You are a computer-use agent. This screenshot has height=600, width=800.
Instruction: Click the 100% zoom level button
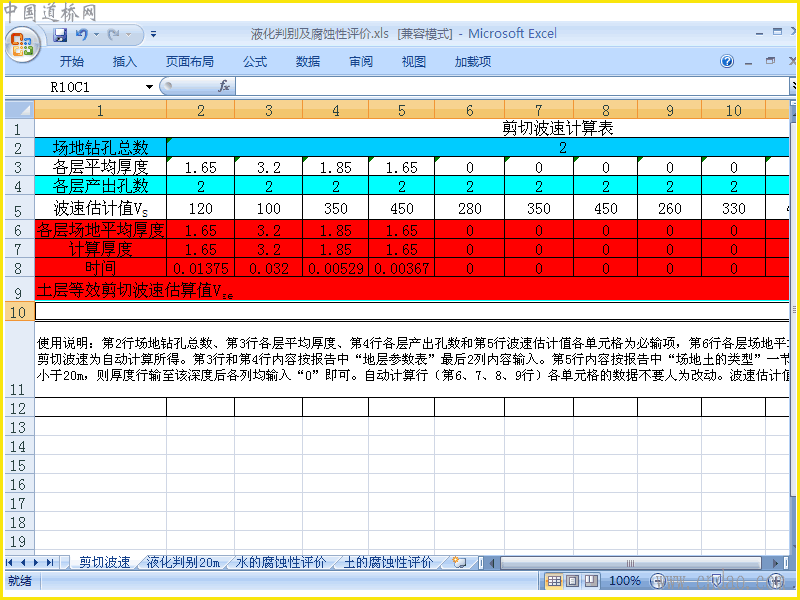click(x=624, y=581)
